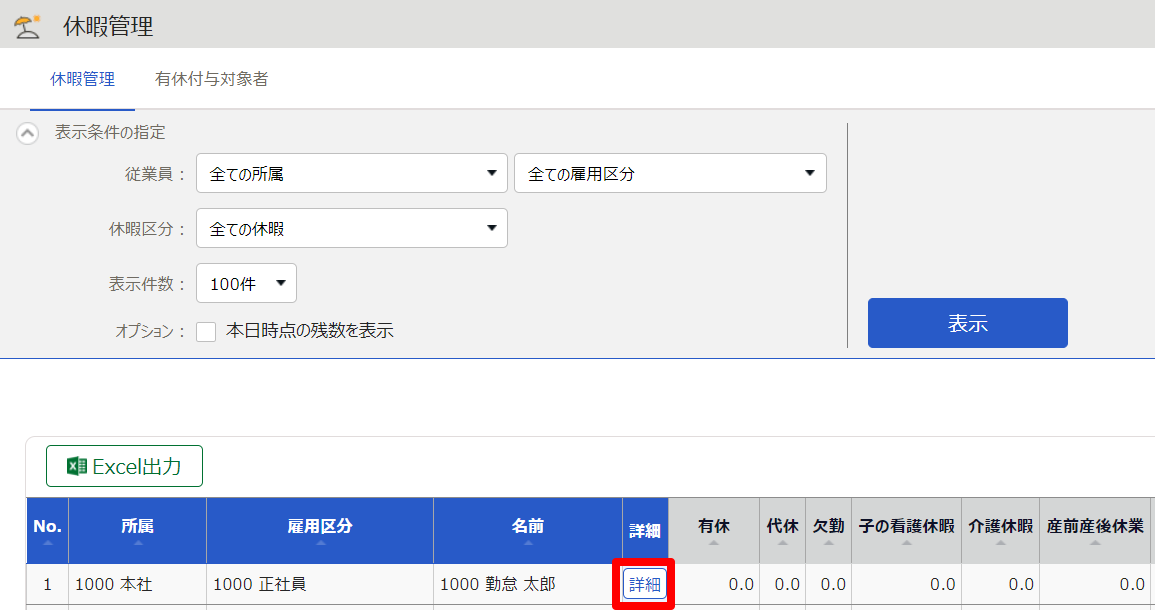Click the cell 1000 正社員
This screenshot has height=610, width=1155.
(320, 584)
